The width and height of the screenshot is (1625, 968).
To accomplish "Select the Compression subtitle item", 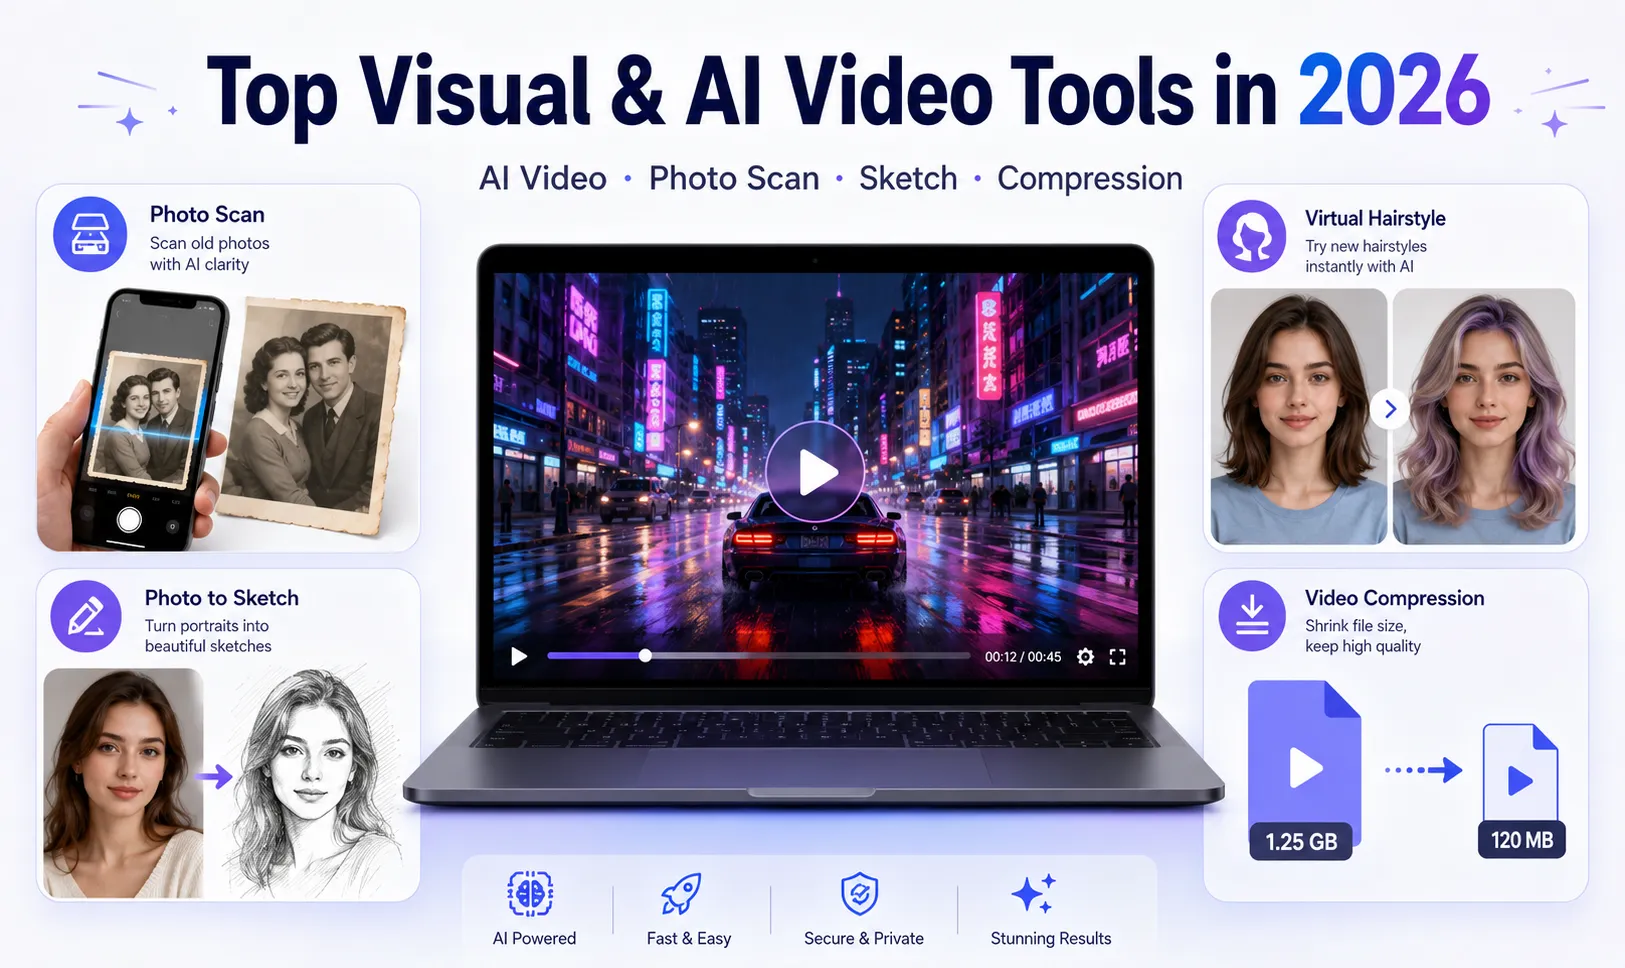I will [x=1090, y=179].
